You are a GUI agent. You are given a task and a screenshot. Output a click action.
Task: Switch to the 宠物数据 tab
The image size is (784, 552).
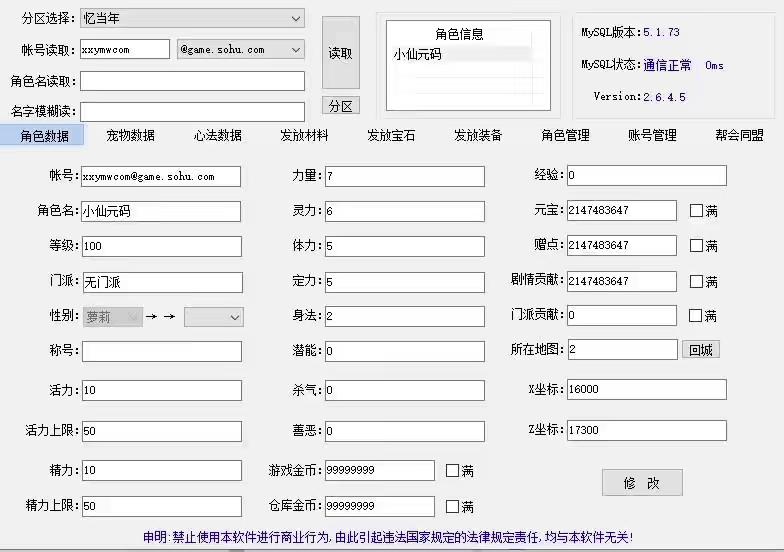[x=130, y=136]
